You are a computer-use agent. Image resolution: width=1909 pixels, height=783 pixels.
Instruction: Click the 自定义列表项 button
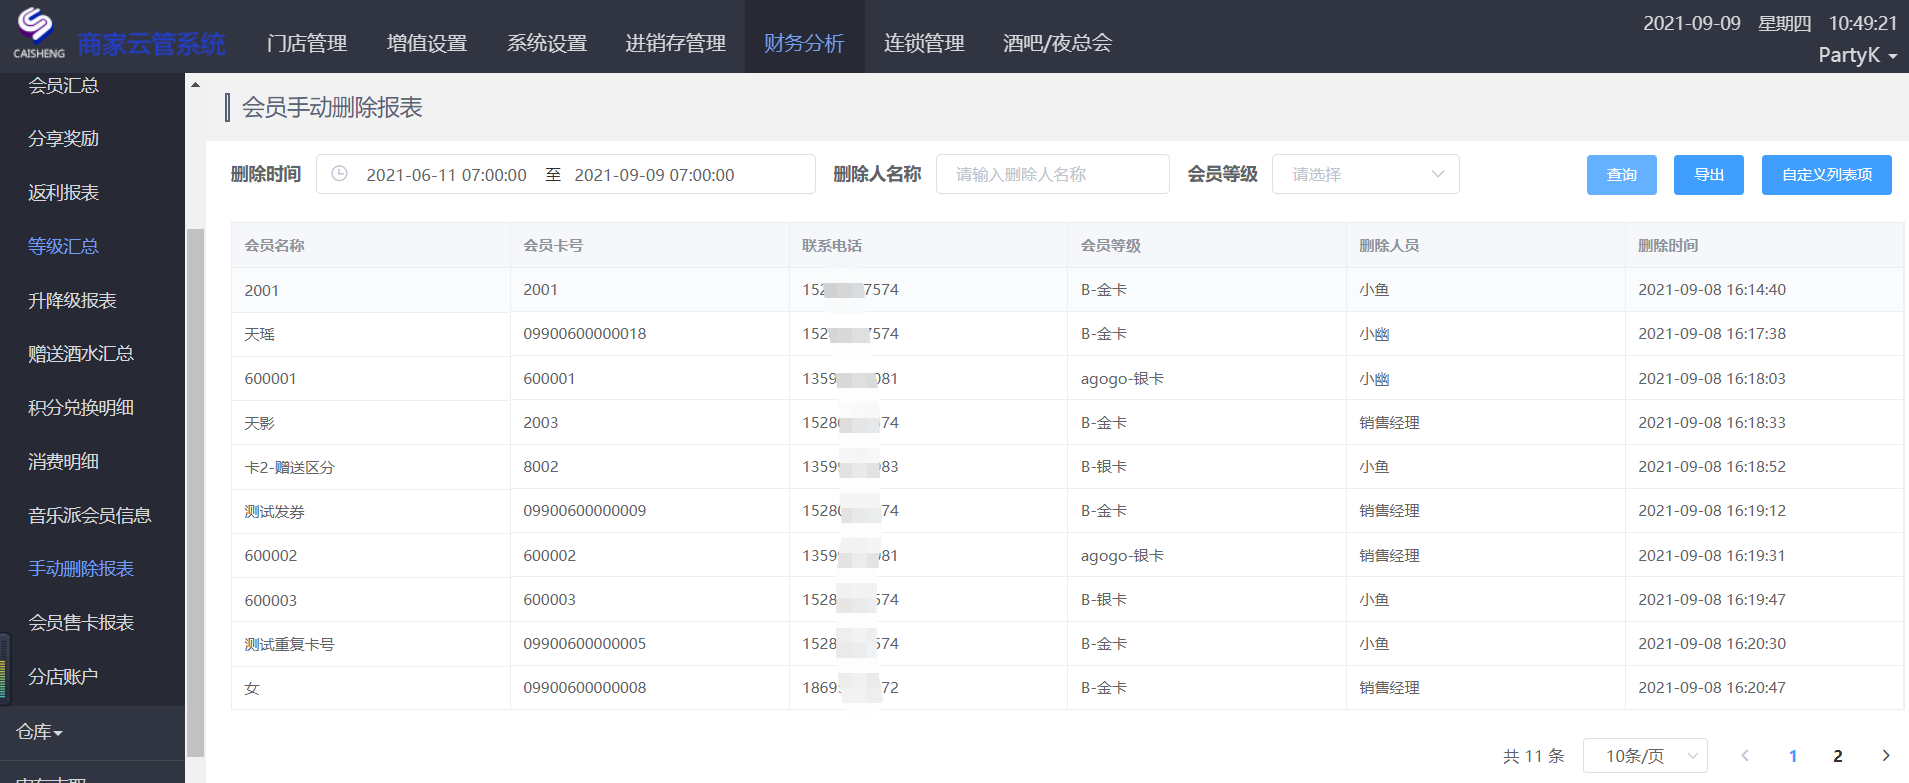tap(1827, 175)
